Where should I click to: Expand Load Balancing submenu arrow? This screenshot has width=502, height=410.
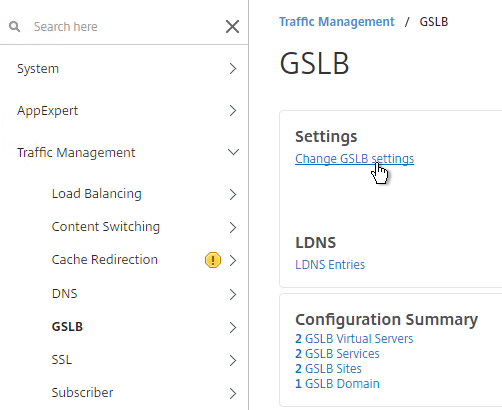click(233, 194)
